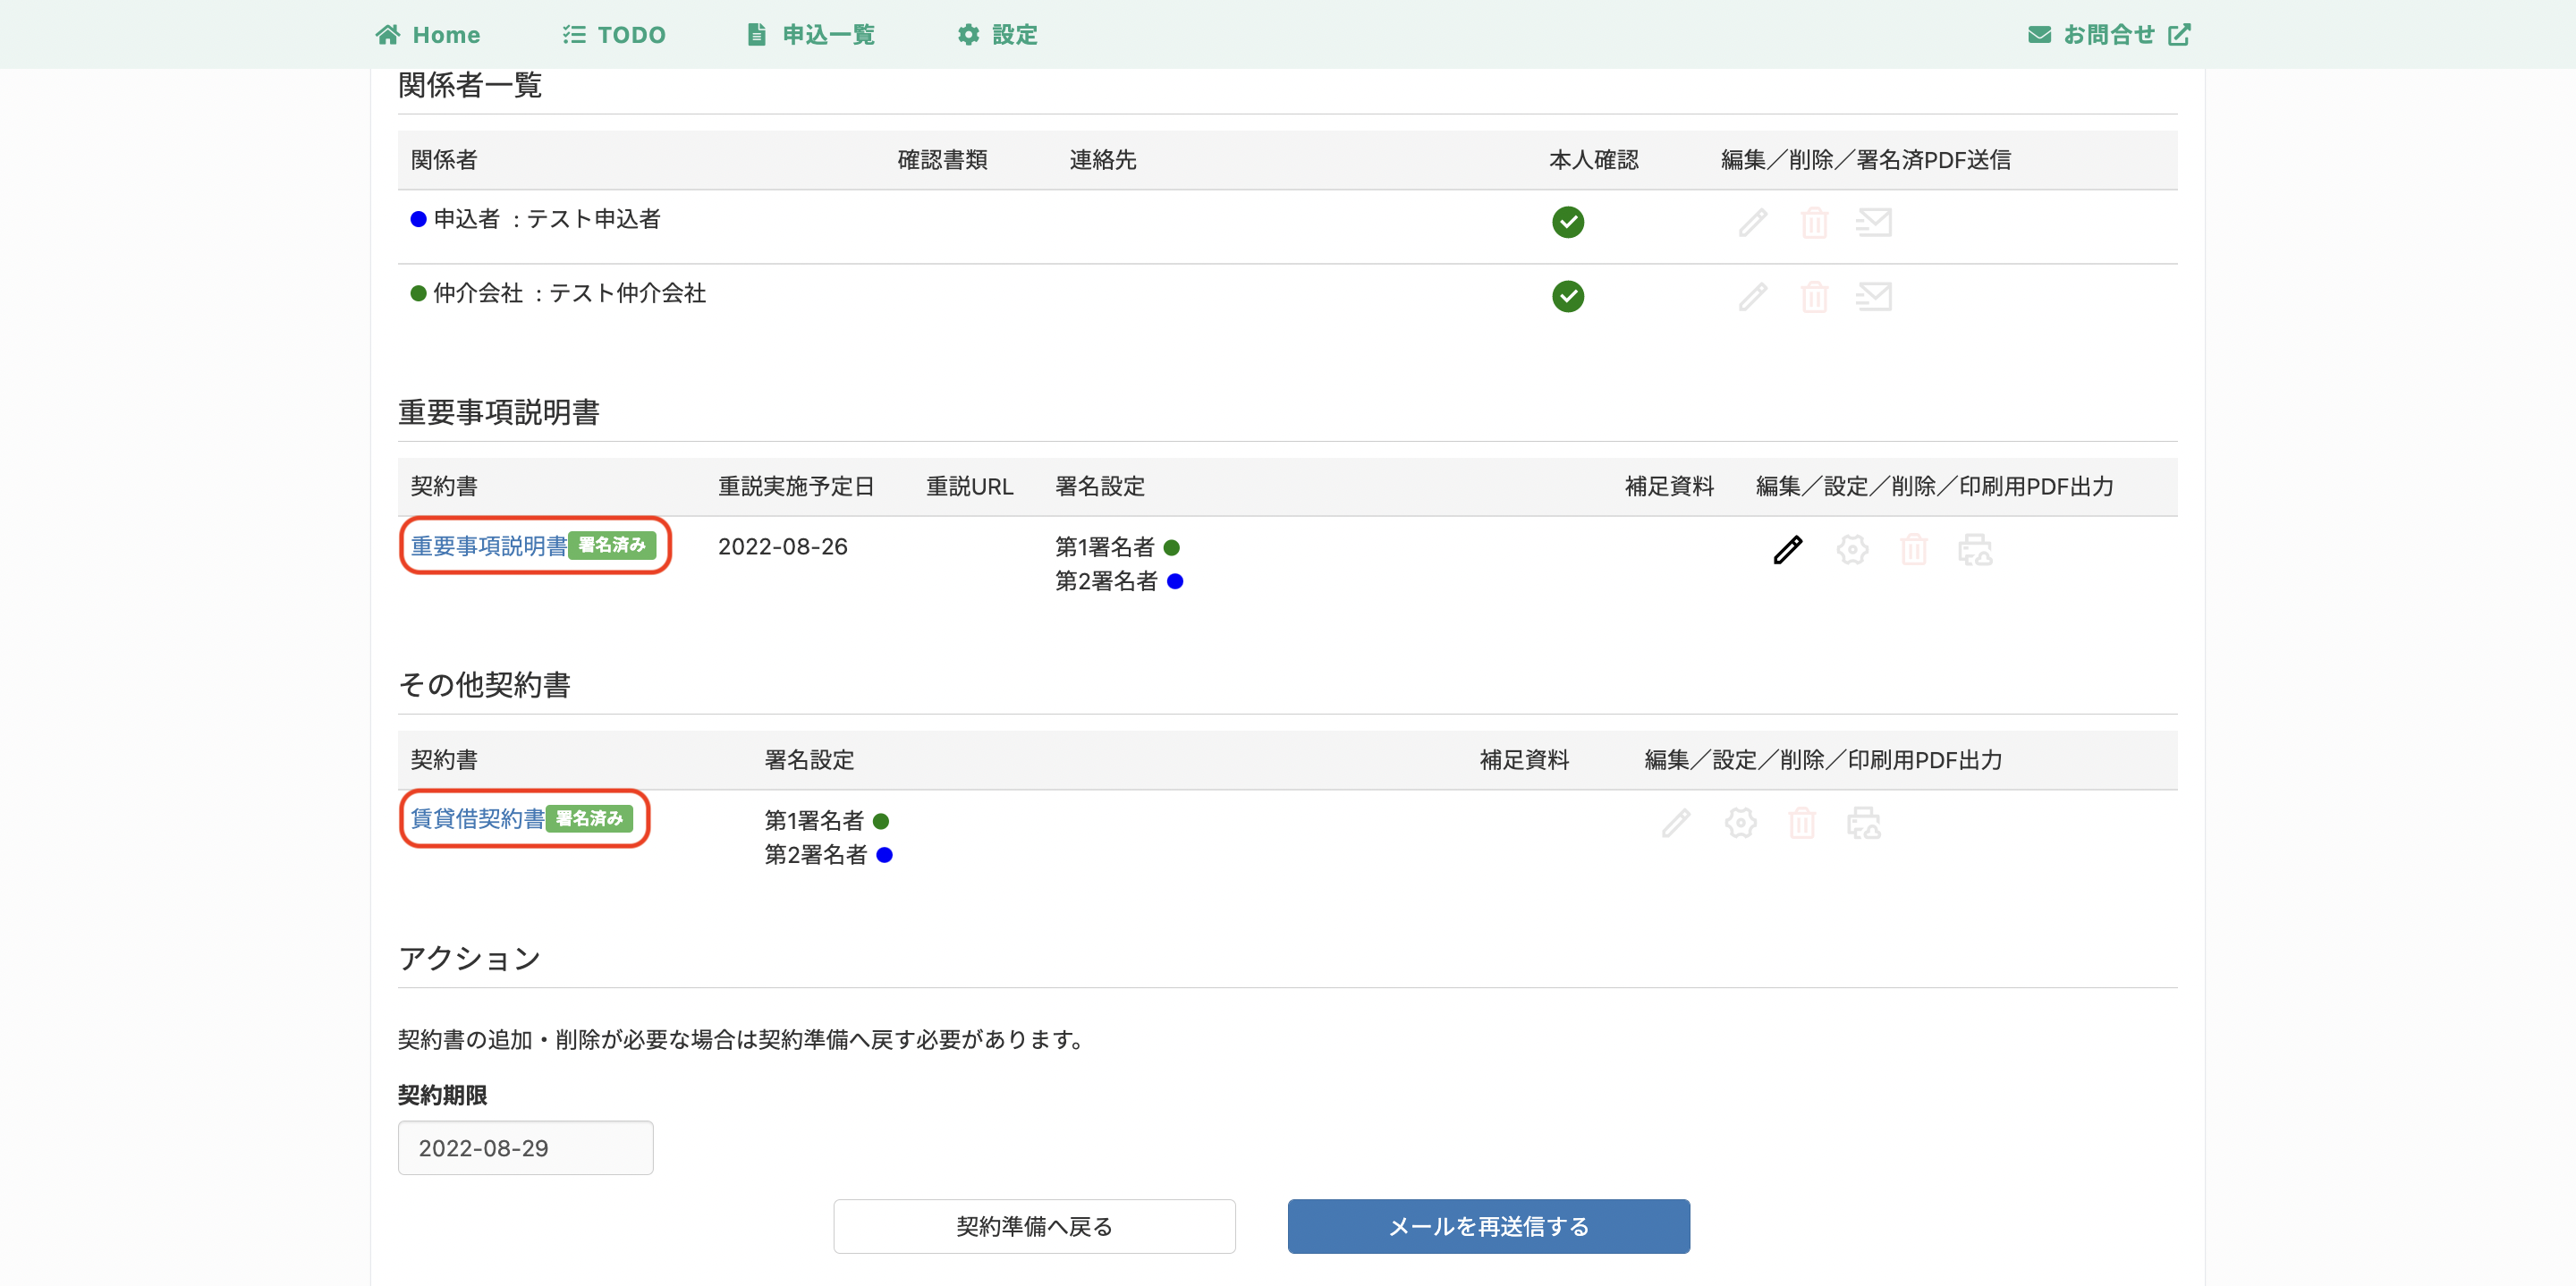Image resolution: width=2576 pixels, height=1286 pixels.
Task: Click the edit pencil for 申込者 row
Action: pyautogui.click(x=1753, y=222)
